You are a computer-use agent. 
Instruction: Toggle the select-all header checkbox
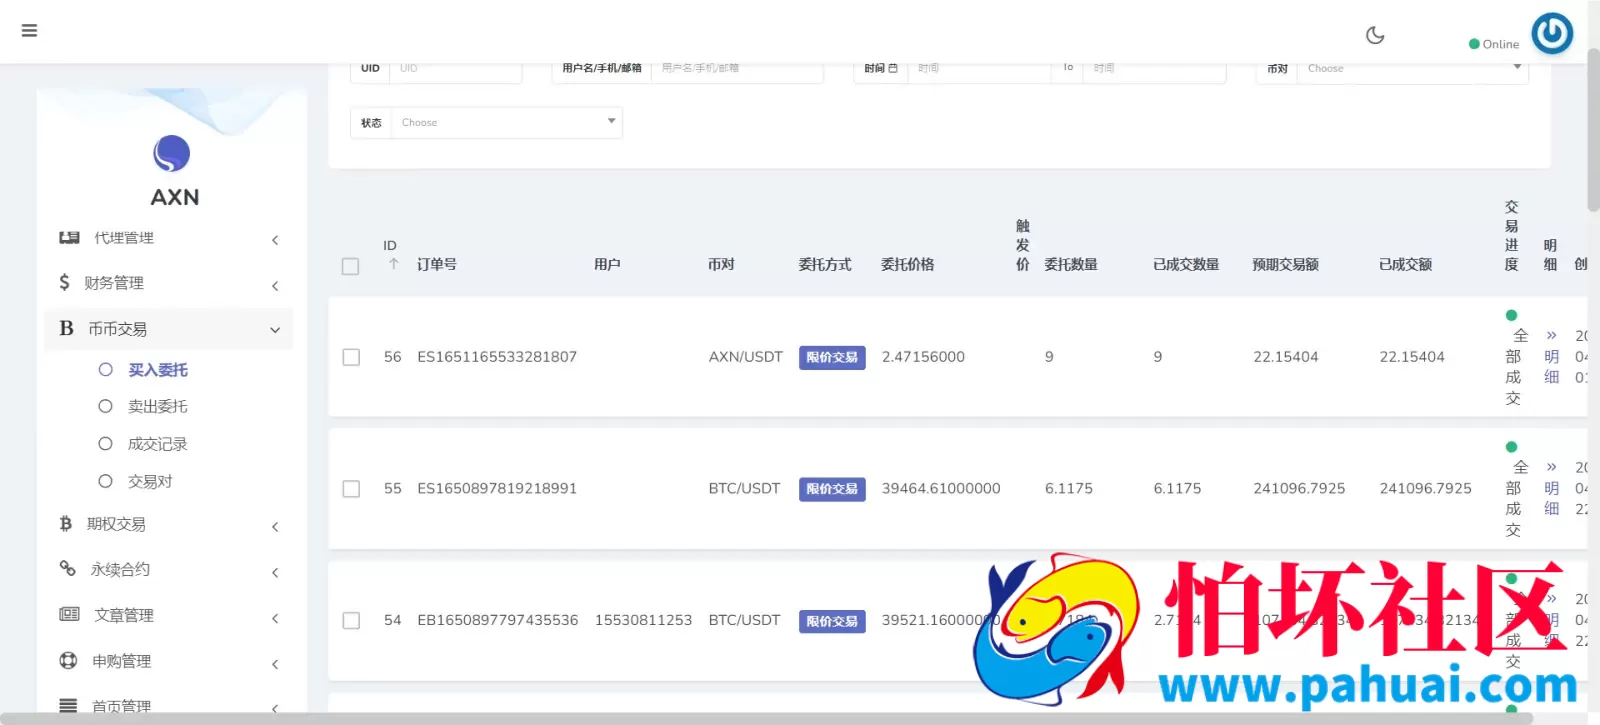point(350,266)
